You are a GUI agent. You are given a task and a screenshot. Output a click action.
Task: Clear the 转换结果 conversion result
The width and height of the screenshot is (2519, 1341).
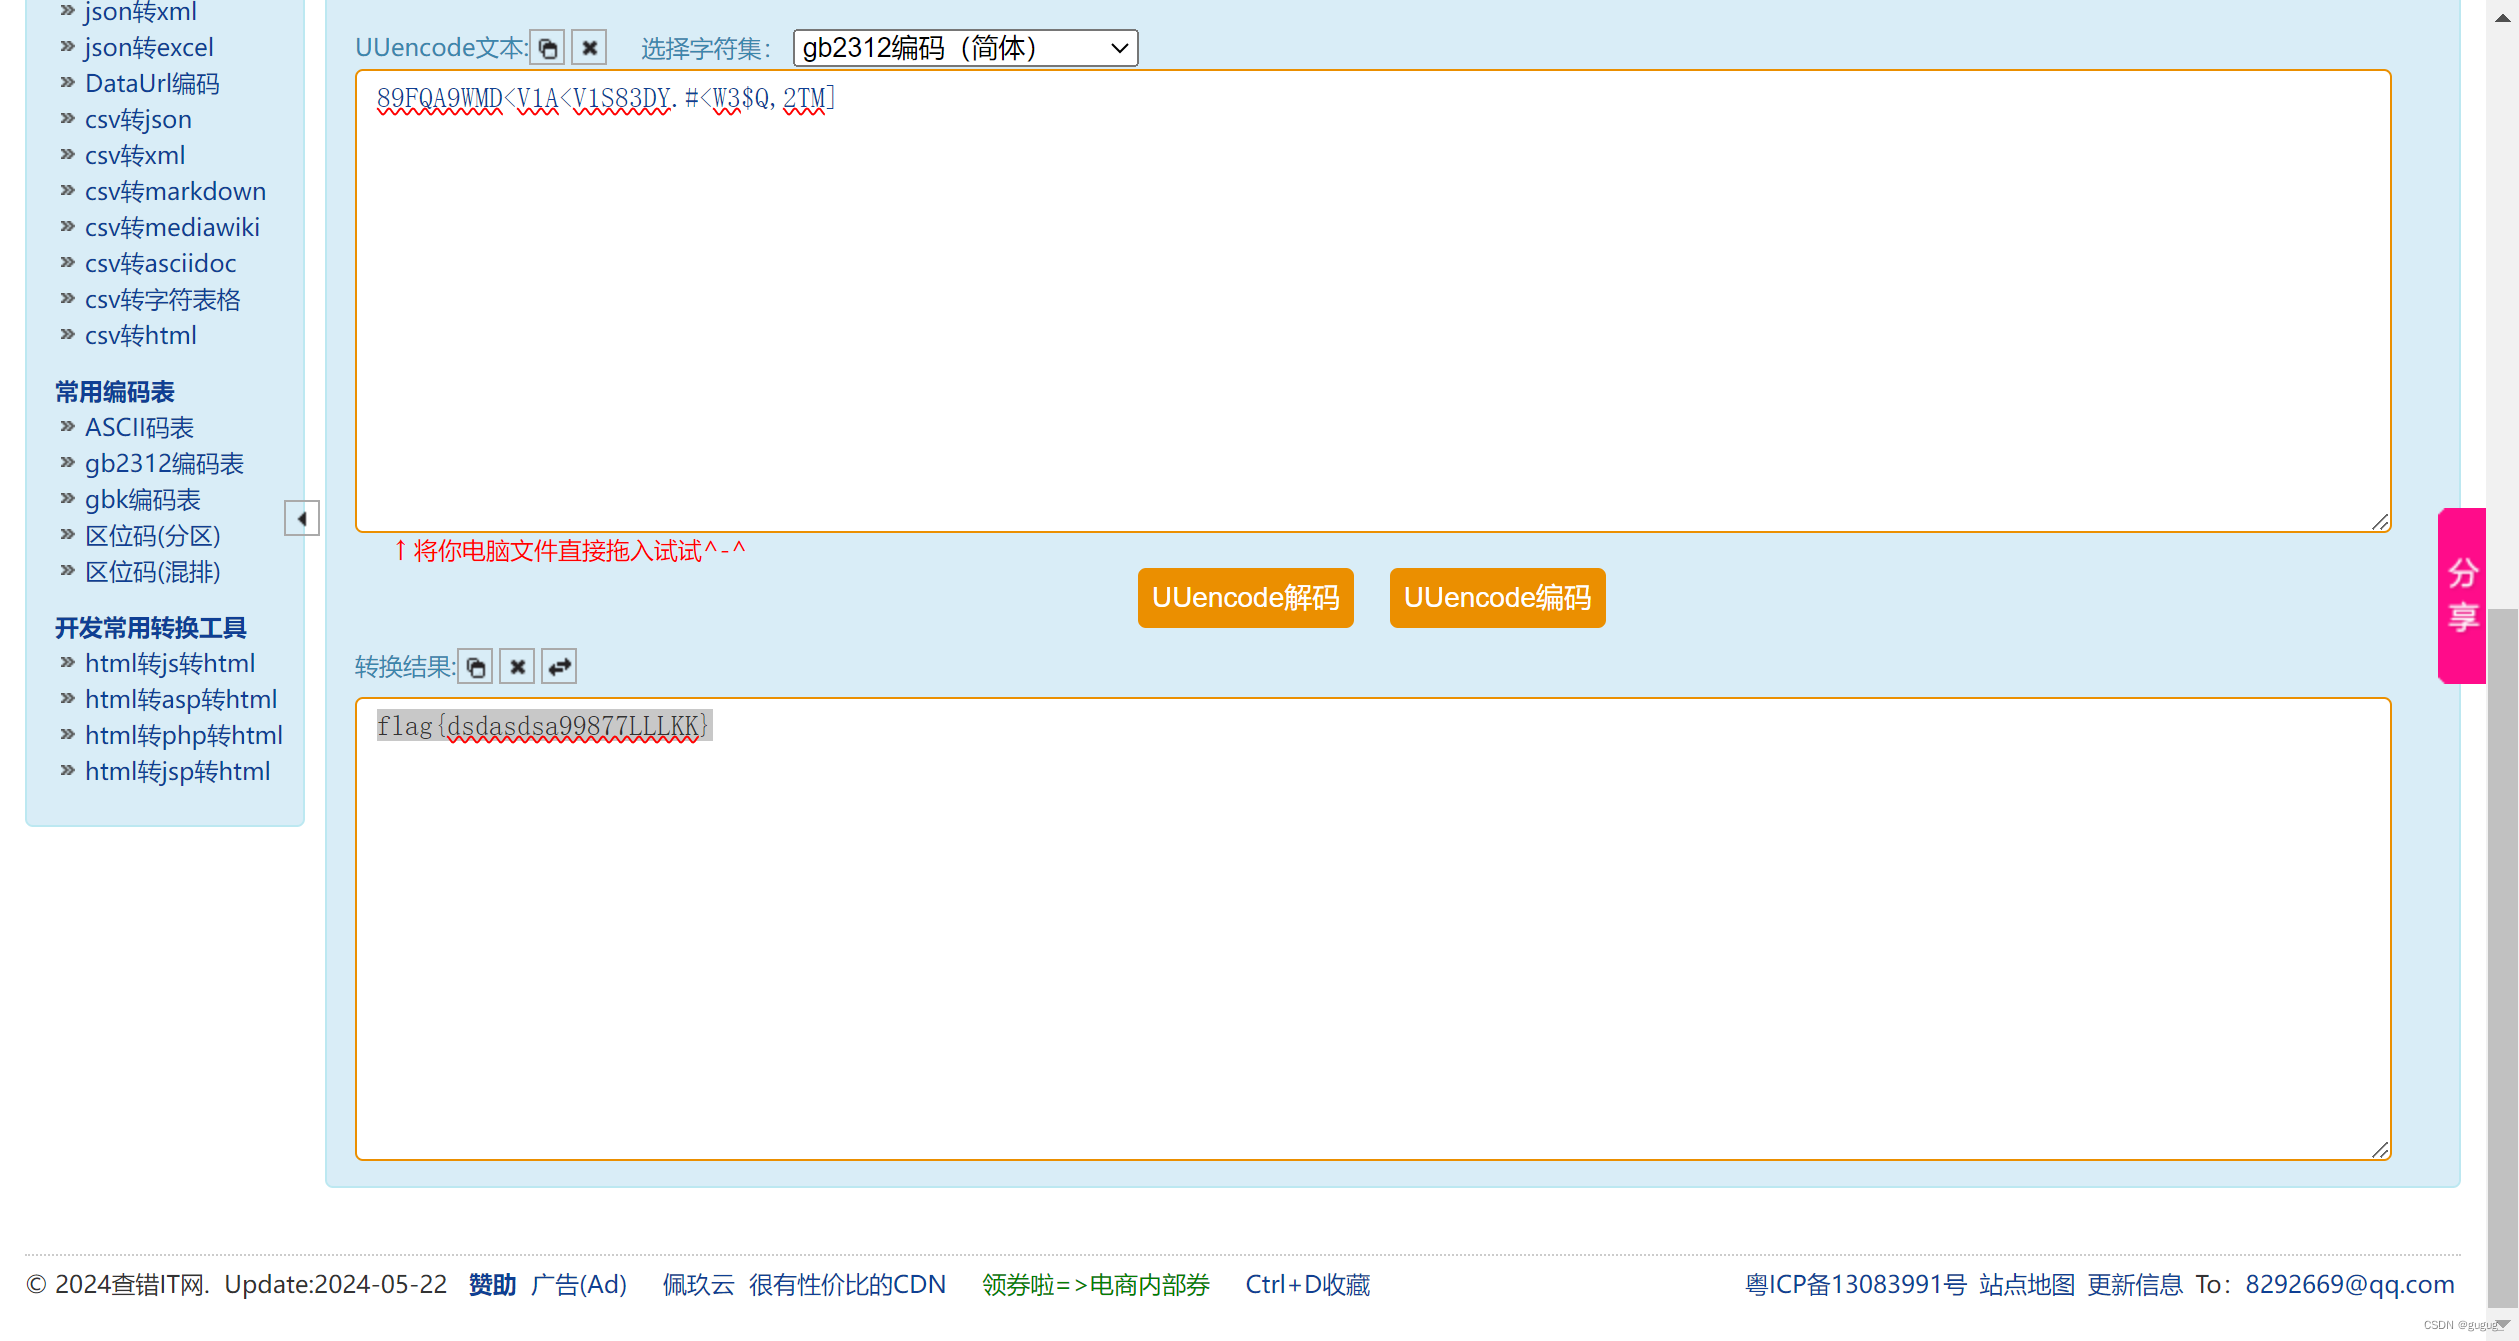click(517, 666)
